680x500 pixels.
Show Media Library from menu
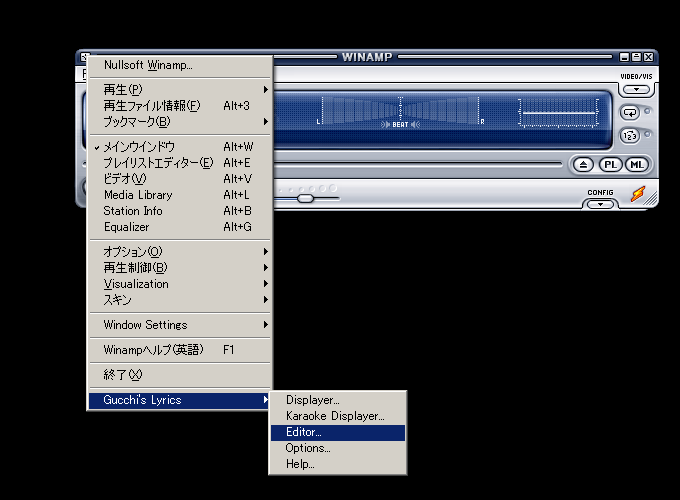point(180,195)
